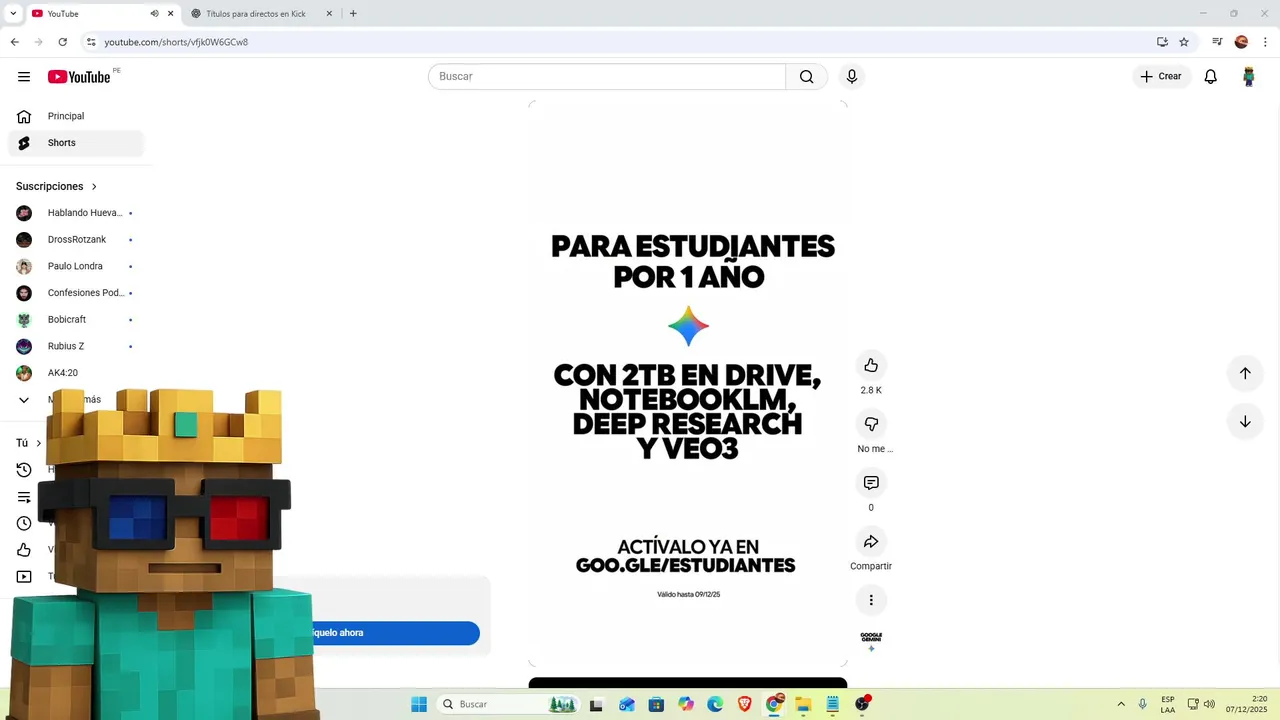Open the Short's three-dot more options
The width and height of the screenshot is (1280, 720).
[871, 600]
